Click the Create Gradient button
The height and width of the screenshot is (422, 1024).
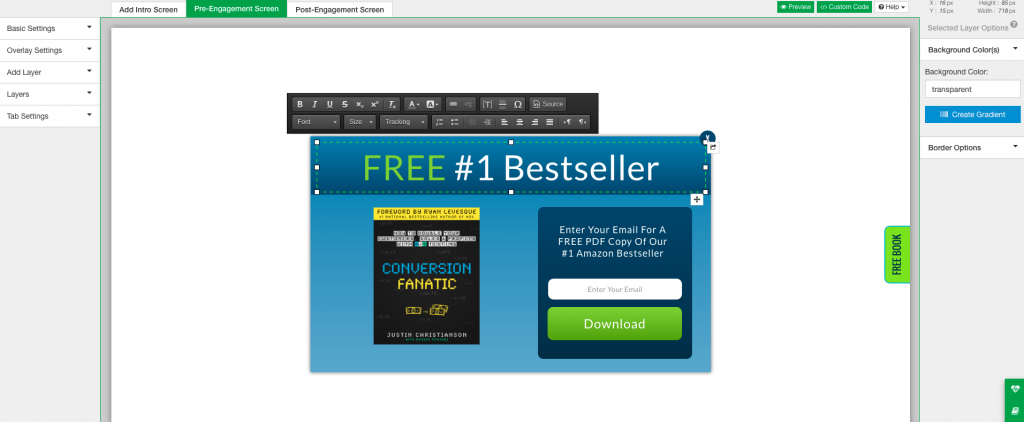972,114
